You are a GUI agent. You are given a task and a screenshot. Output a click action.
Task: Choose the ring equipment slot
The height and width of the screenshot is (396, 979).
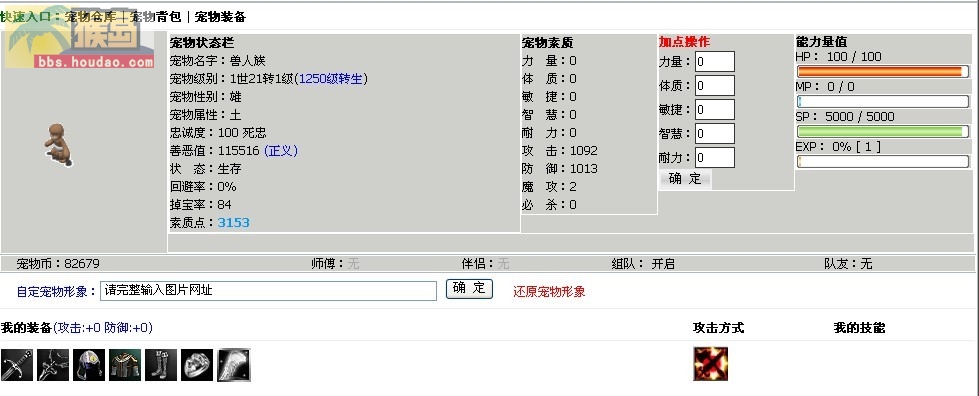(197, 365)
